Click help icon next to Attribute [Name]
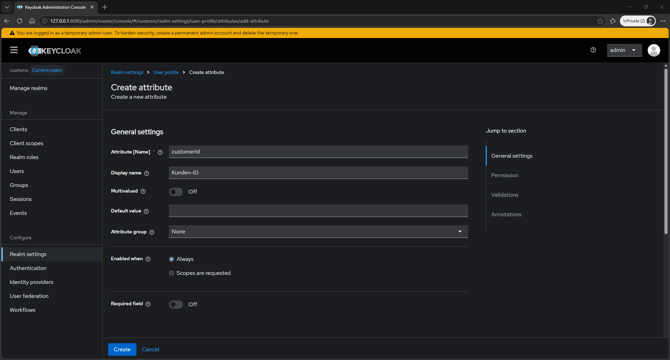This screenshot has width=670, height=360. click(160, 152)
